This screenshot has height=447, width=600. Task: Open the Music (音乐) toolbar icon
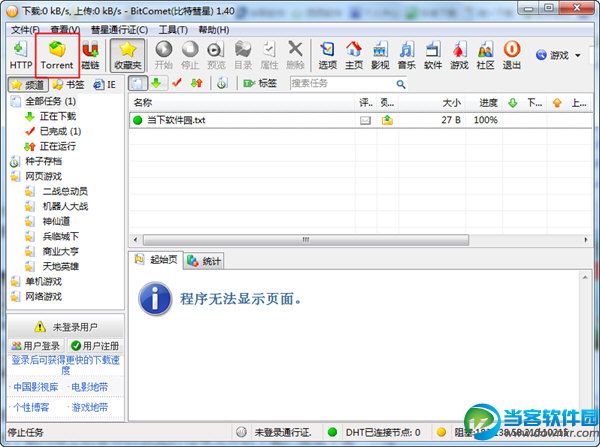pos(407,55)
